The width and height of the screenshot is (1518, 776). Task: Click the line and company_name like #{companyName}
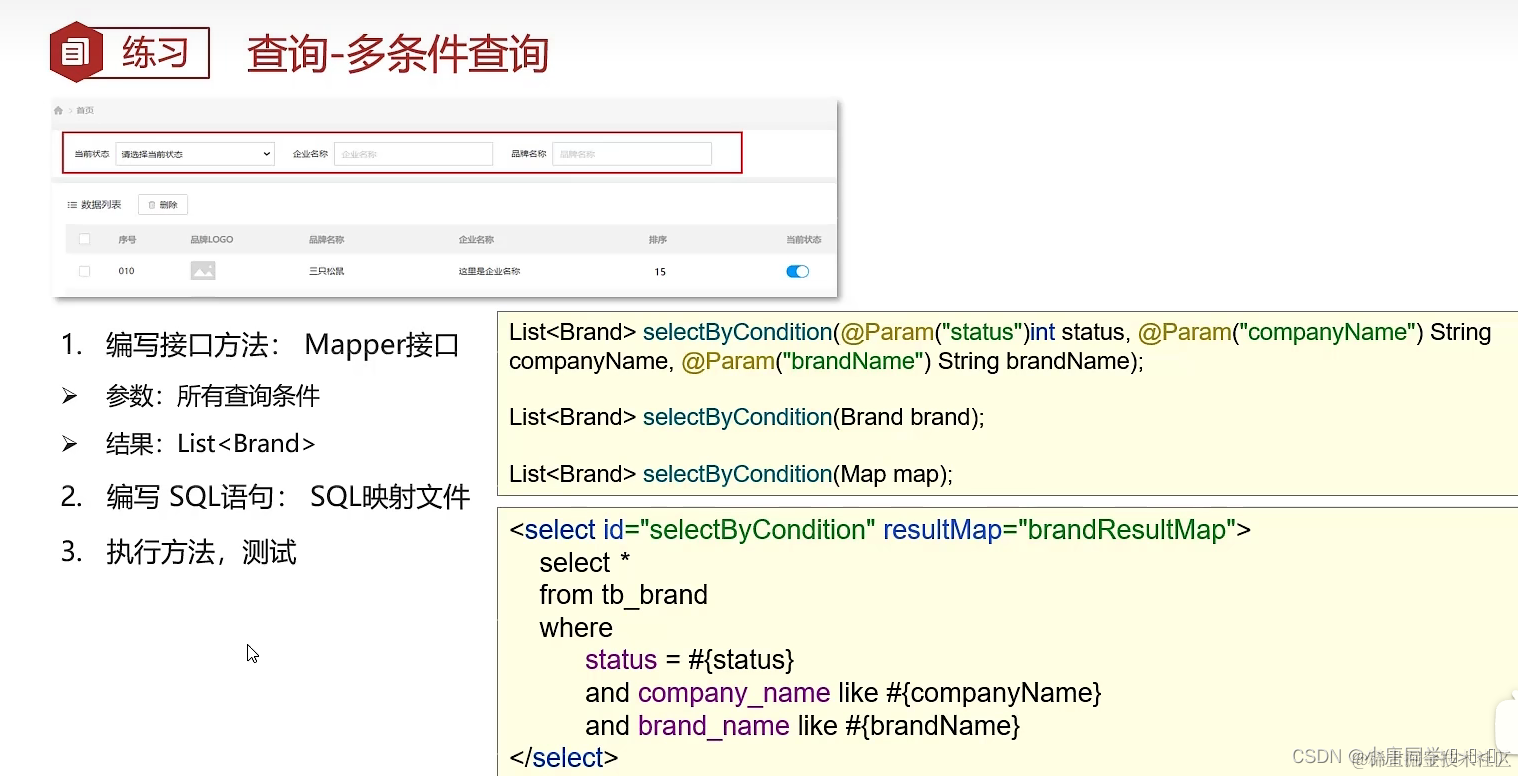point(843,693)
